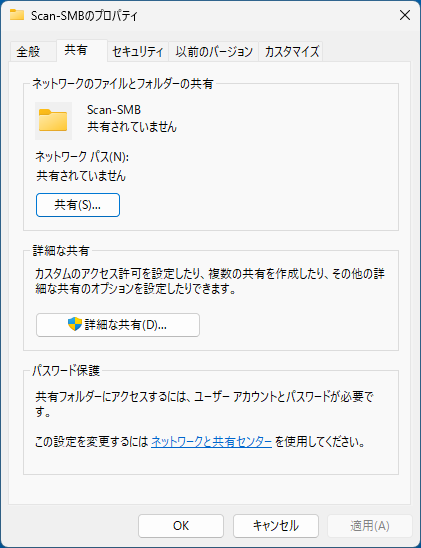The height and width of the screenshot is (548, 421).
Task: Go to the 以前のバージョン tab
Action: 214,52
